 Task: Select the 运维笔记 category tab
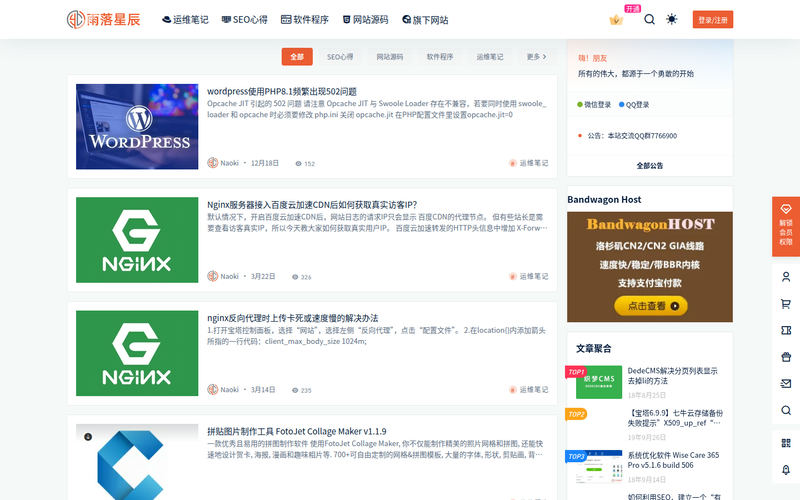click(x=490, y=57)
